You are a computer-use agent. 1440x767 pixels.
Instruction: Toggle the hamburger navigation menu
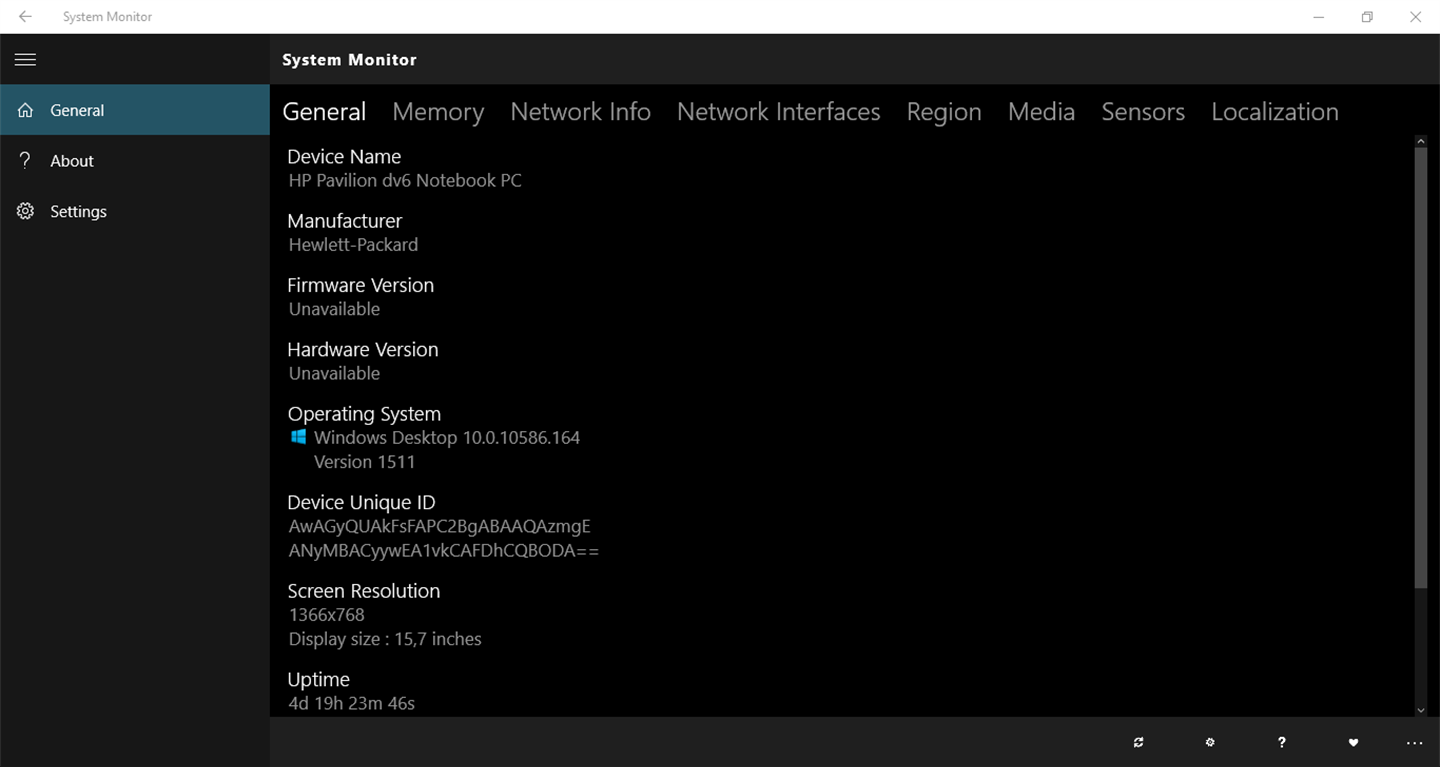click(x=26, y=60)
